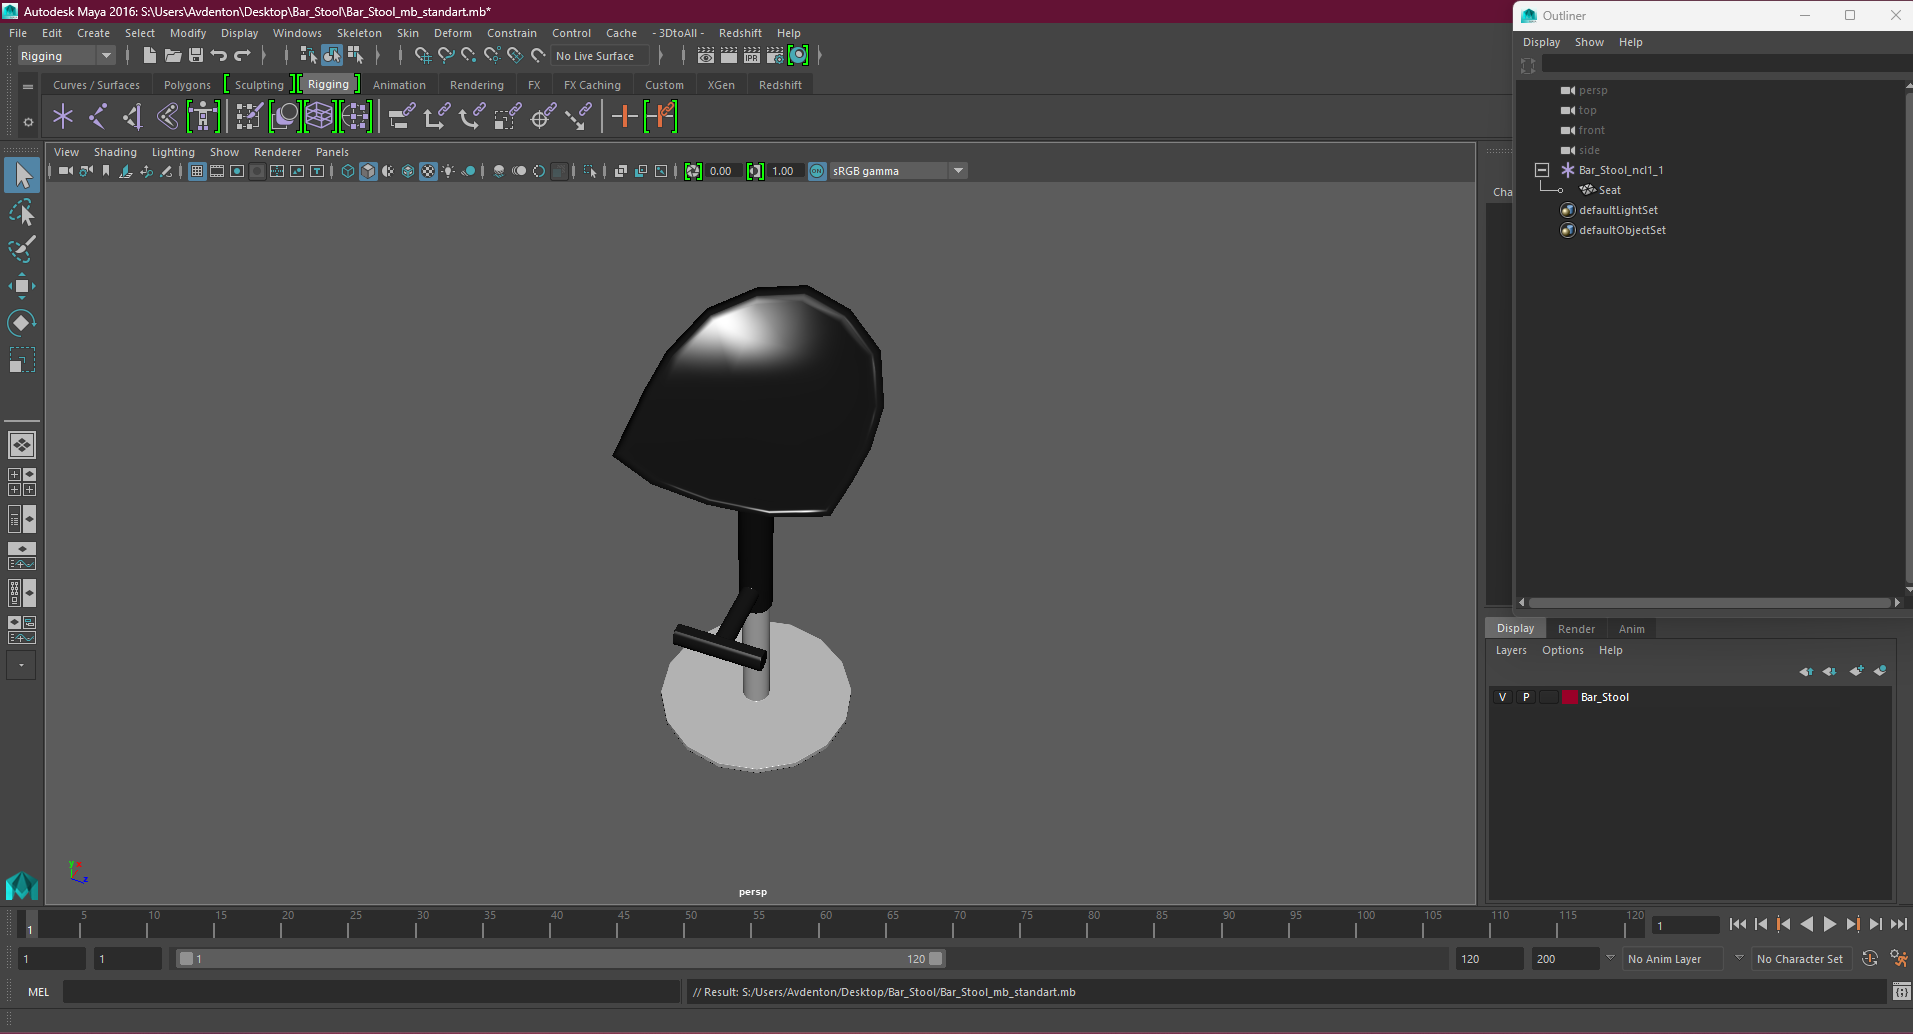Open the sRGB gamma view transform dropdown
This screenshot has height=1034, width=1913.
[x=899, y=171]
